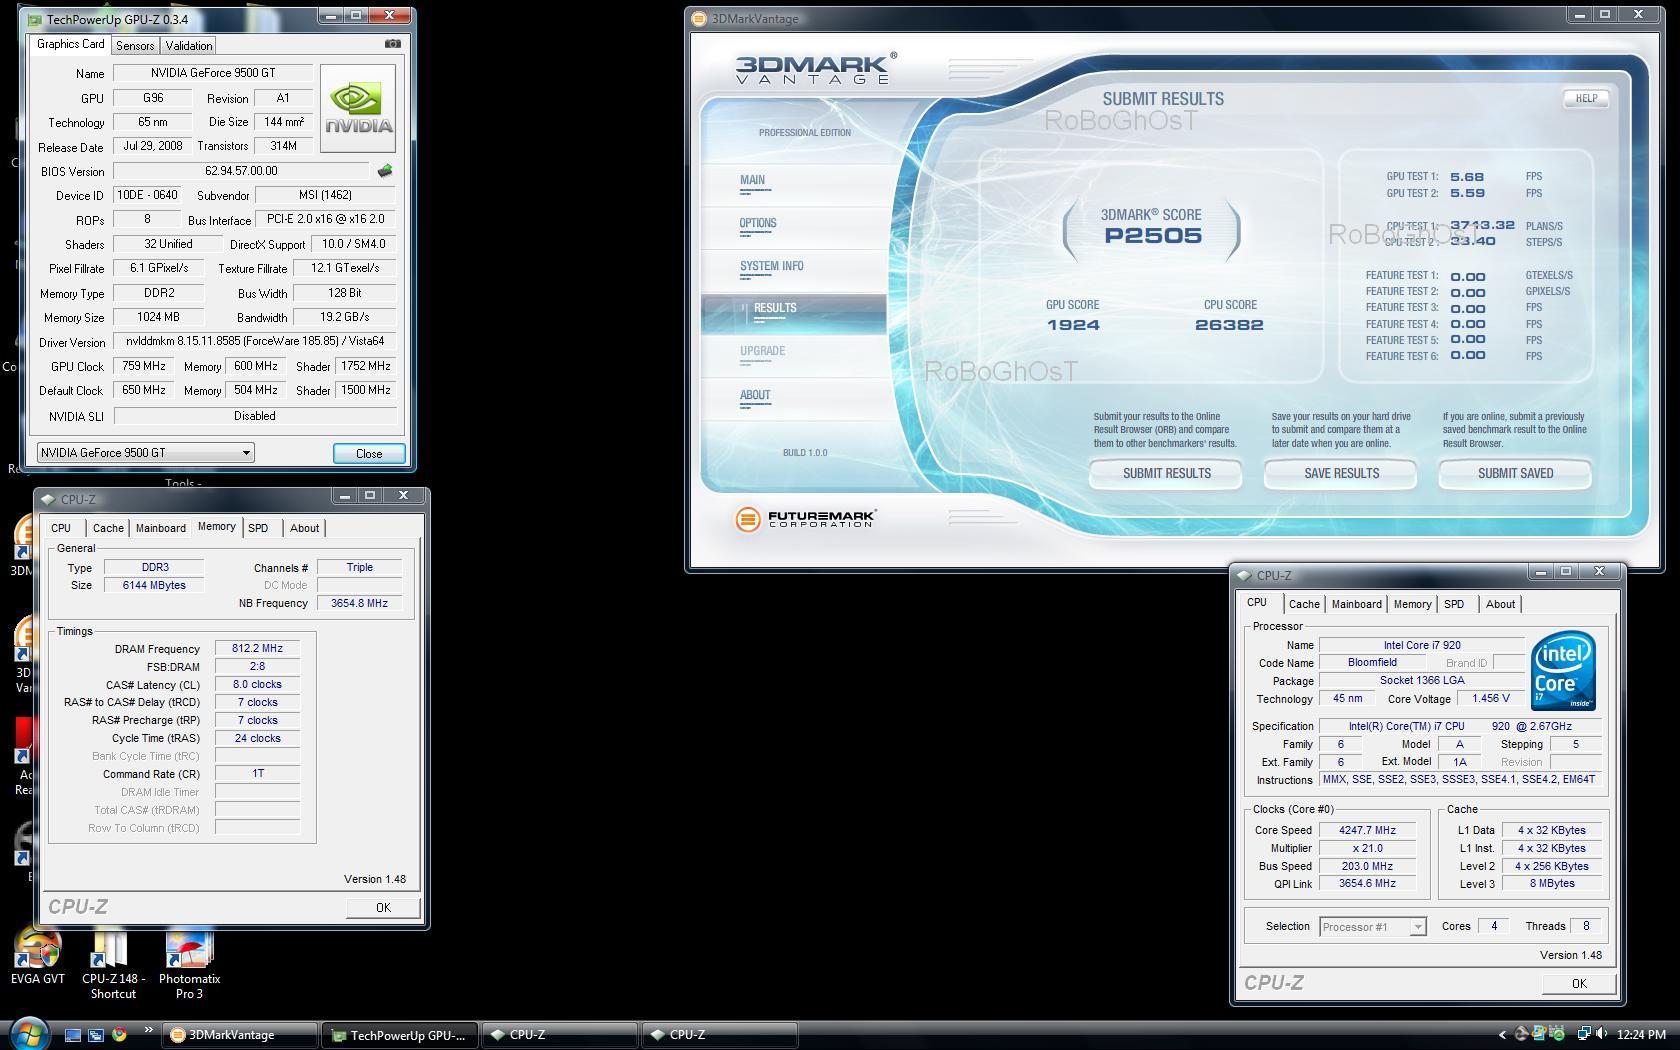Image resolution: width=1680 pixels, height=1050 pixels.
Task: Switch to the Sensors tab in GPU-Z
Action: (x=135, y=45)
